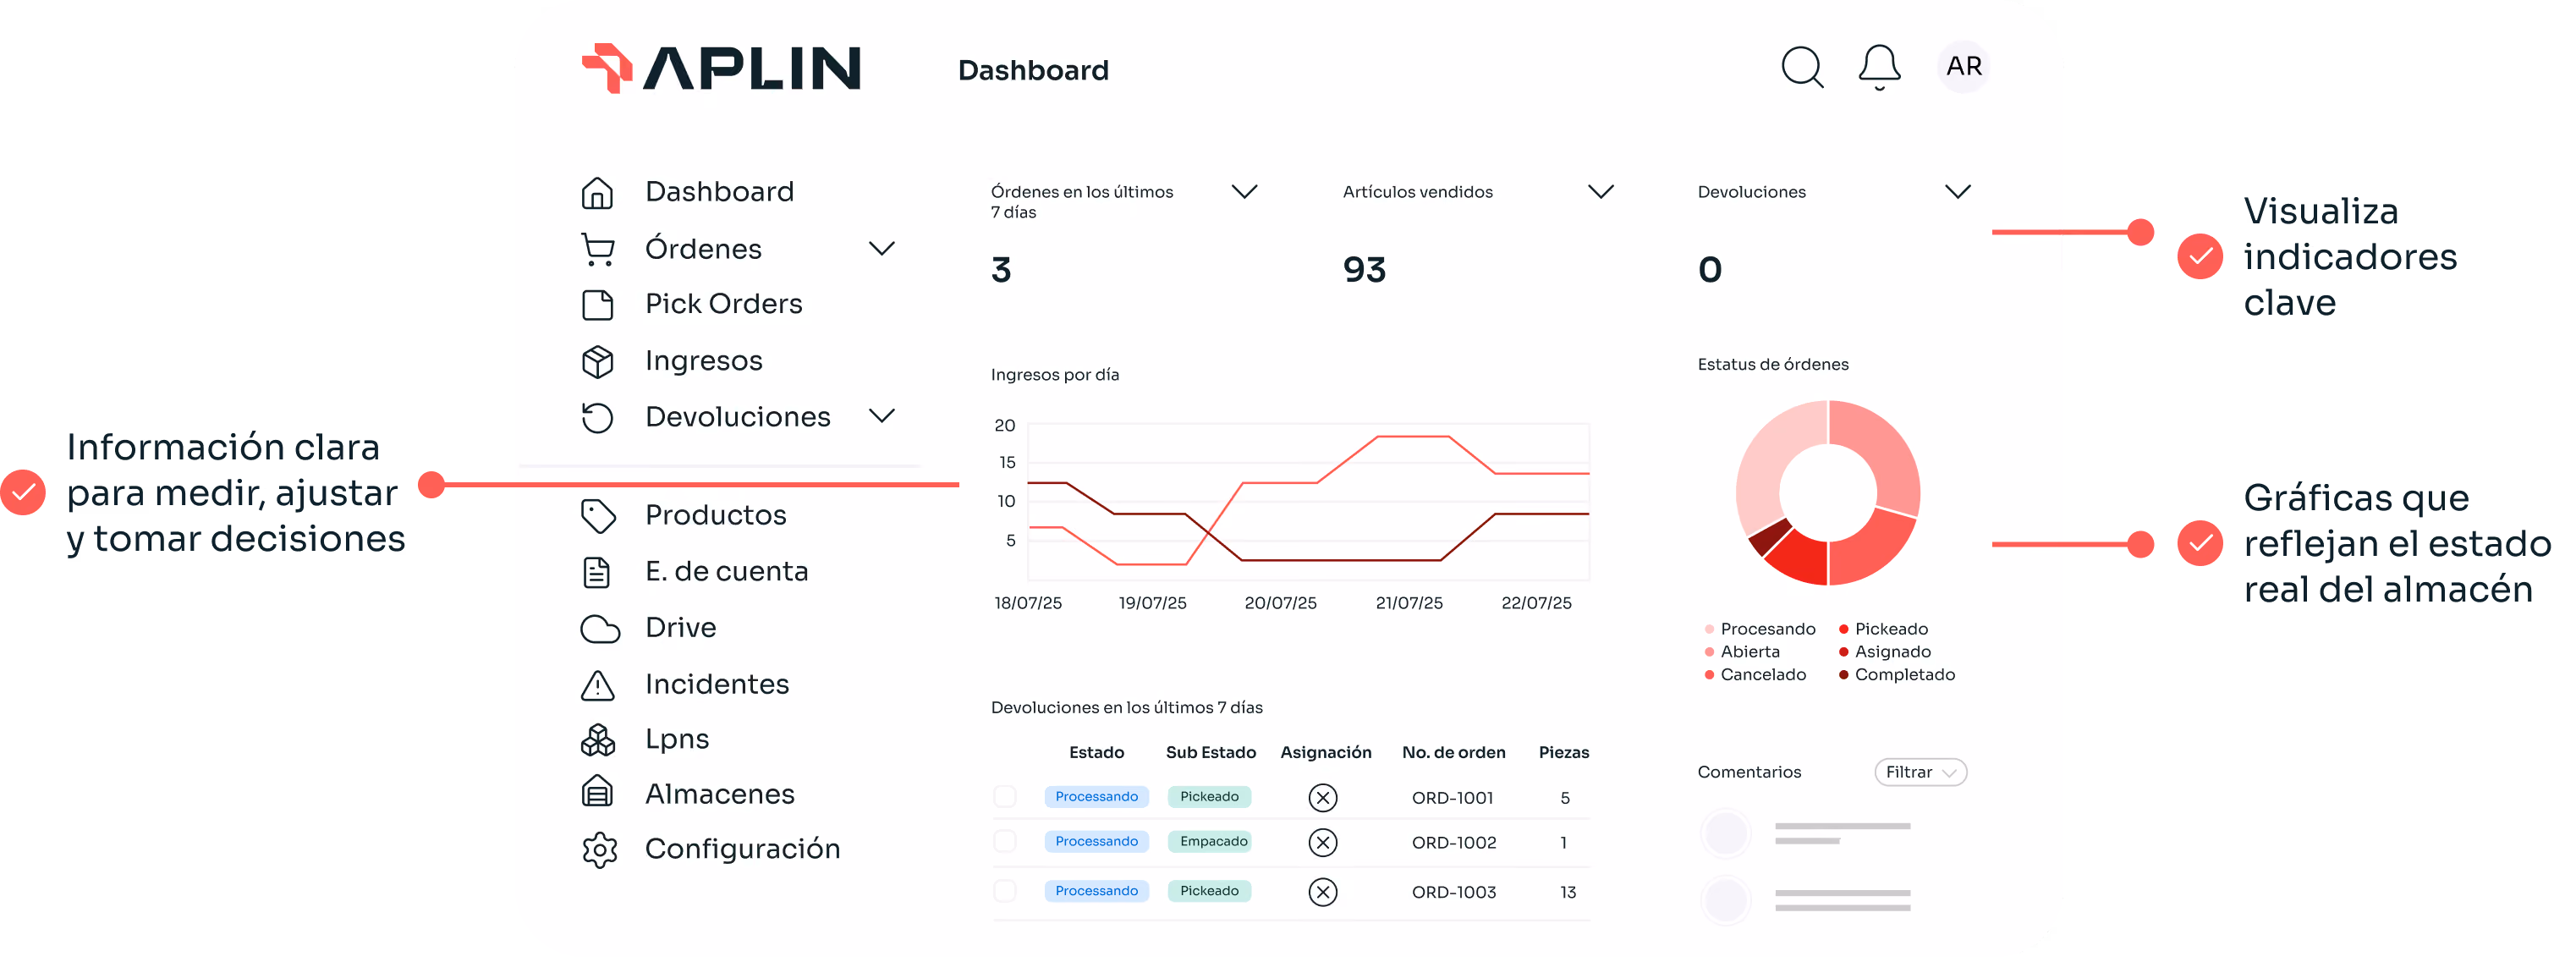Click the Sub Estado column header

click(1210, 753)
